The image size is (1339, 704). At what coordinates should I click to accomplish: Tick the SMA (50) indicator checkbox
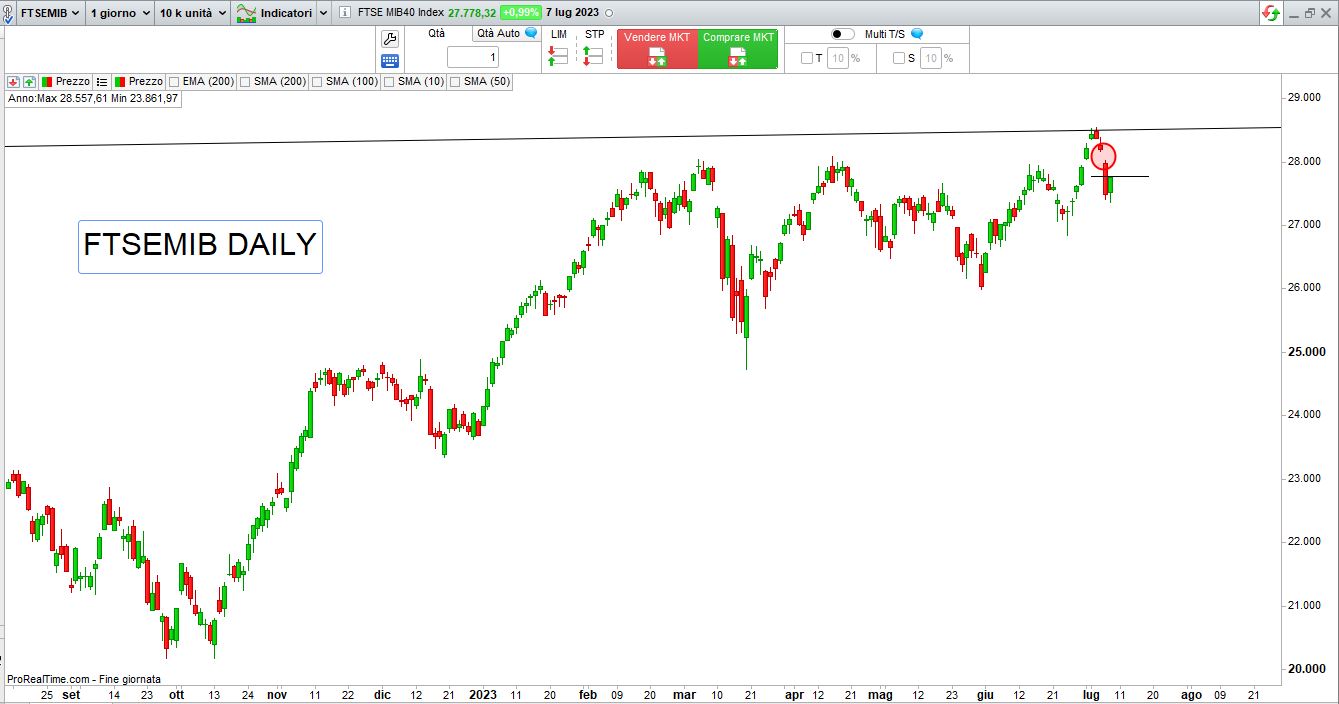[x=455, y=81]
